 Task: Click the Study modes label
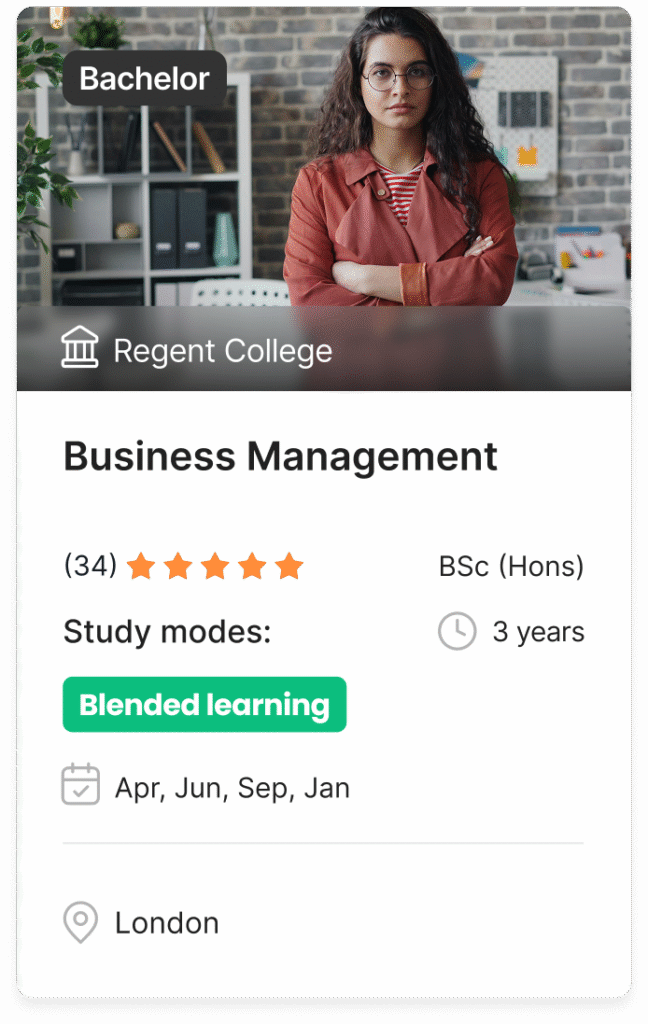(167, 632)
